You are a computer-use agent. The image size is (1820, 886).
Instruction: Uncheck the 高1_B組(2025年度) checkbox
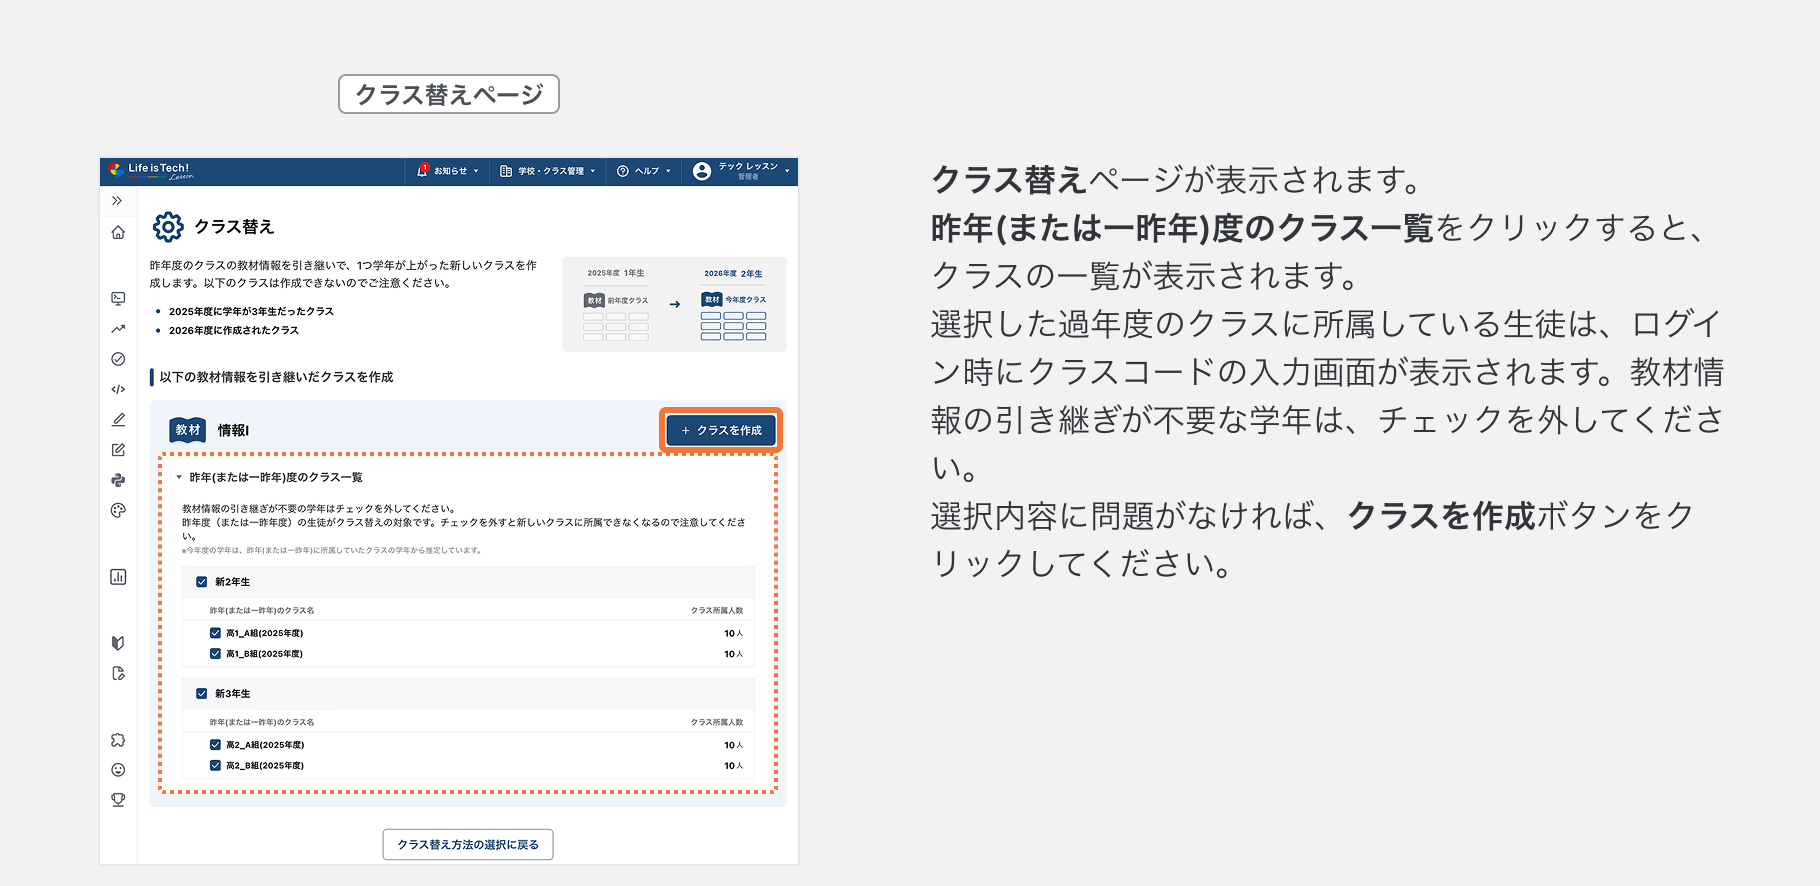215,654
